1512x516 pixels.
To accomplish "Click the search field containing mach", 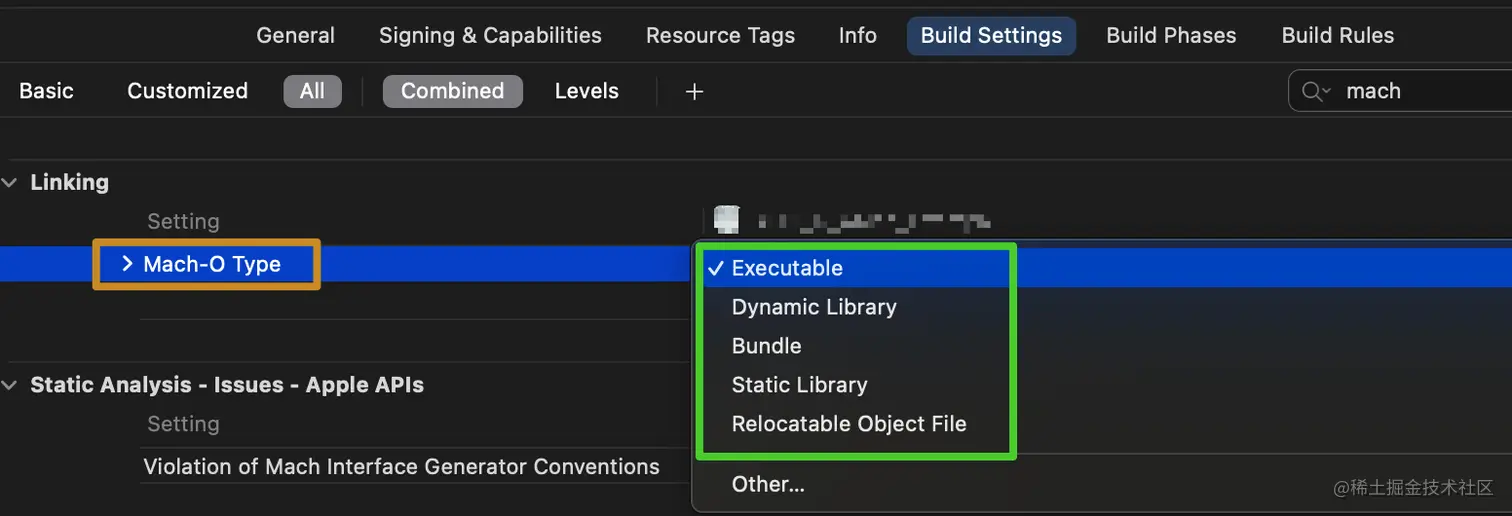I will click(1420, 91).
